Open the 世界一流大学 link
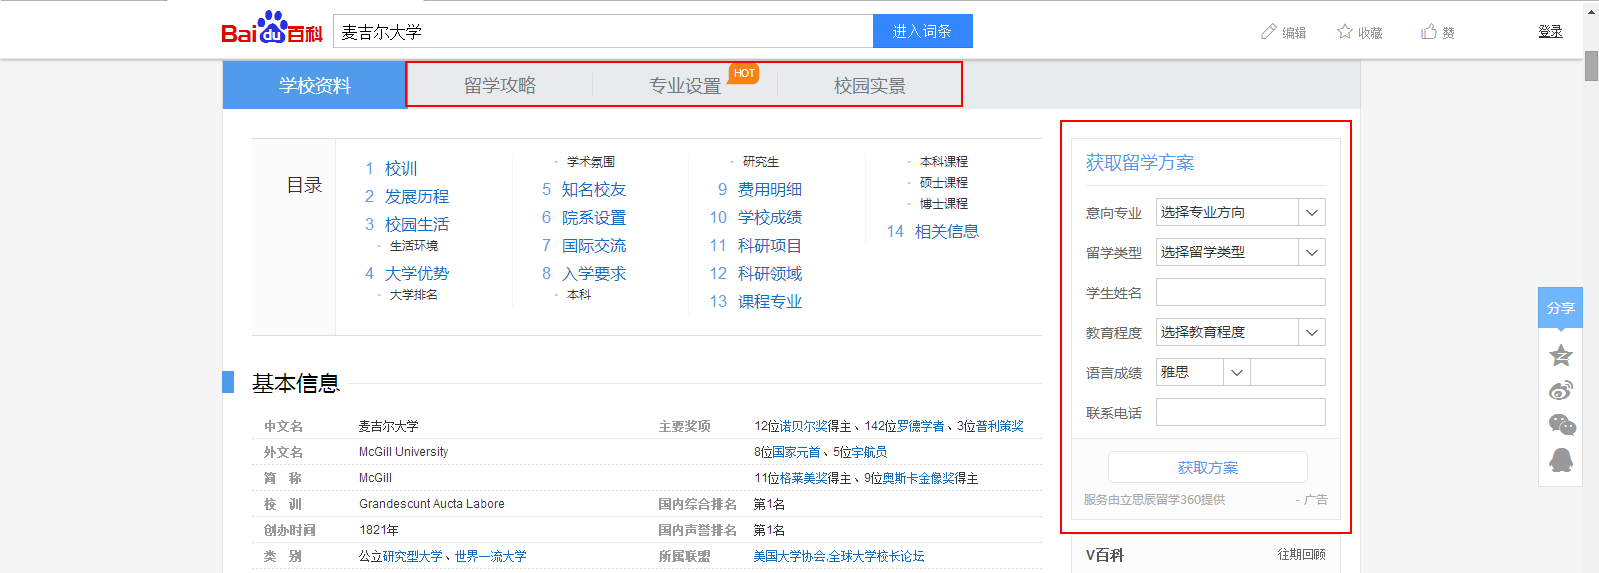This screenshot has width=1599, height=573. click(491, 556)
